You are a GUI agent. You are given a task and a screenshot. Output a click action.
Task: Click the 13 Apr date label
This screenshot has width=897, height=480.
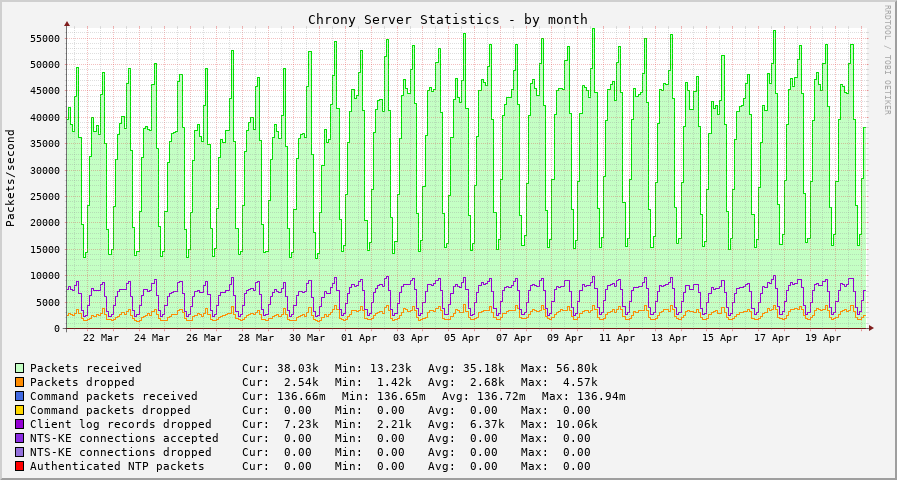[669, 338]
